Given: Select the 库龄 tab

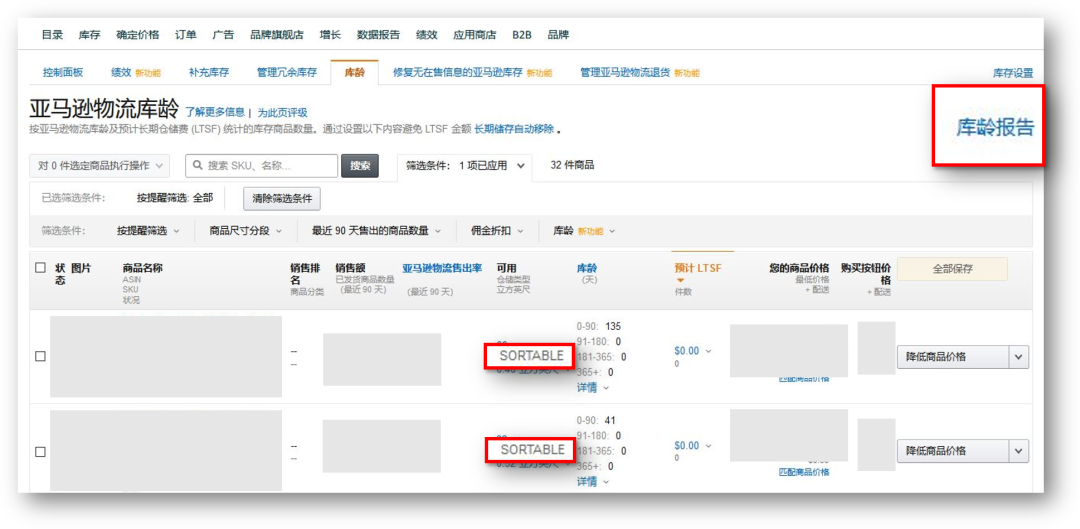Looking at the screenshot, I should 355,73.
